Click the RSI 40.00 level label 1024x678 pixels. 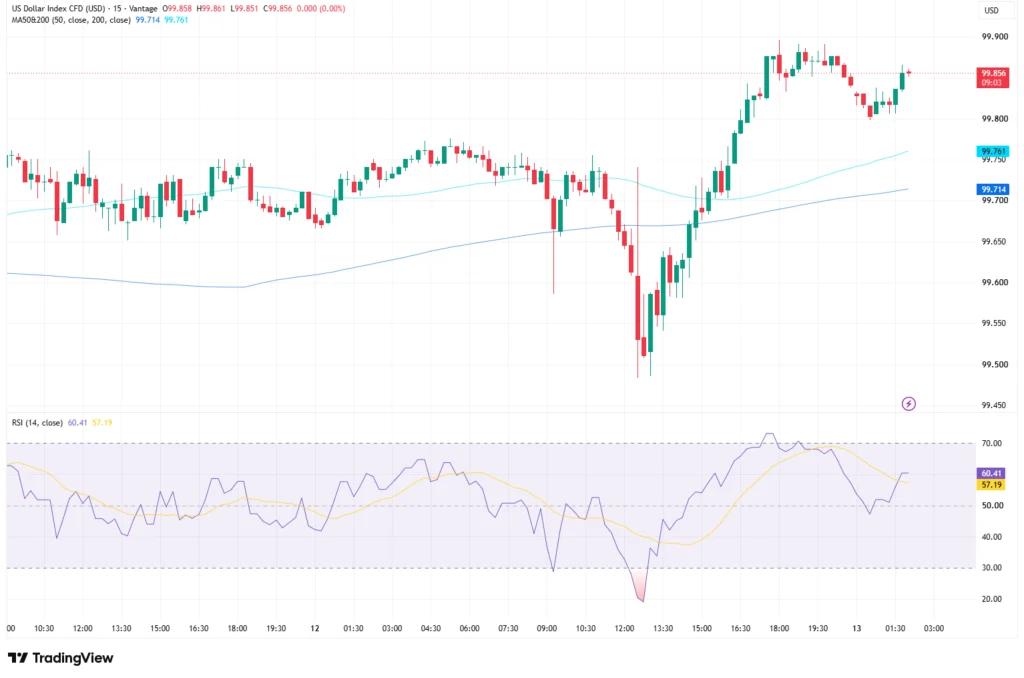[991, 537]
